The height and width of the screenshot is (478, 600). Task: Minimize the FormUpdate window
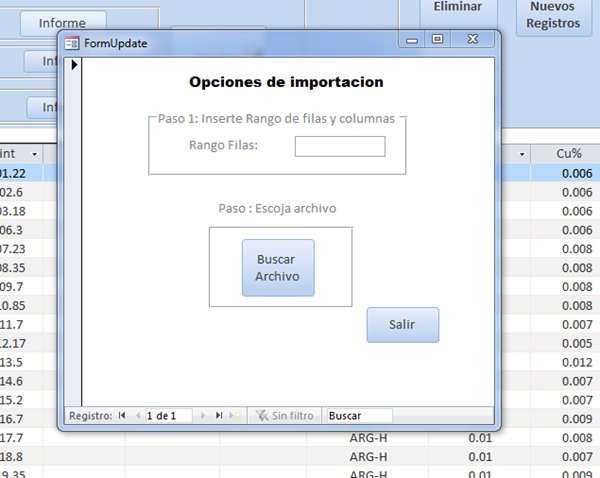point(412,39)
